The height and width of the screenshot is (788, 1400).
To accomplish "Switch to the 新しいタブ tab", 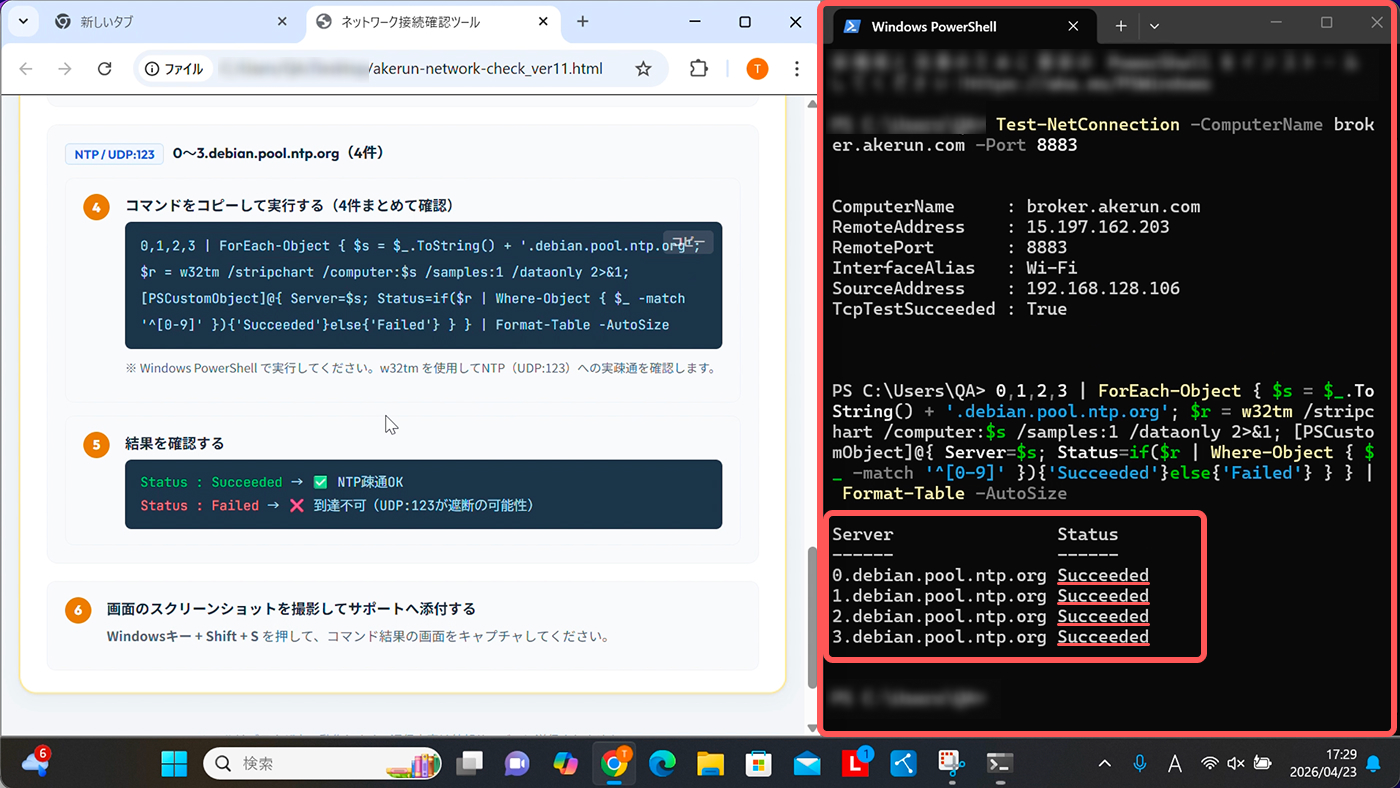I will [x=171, y=22].
